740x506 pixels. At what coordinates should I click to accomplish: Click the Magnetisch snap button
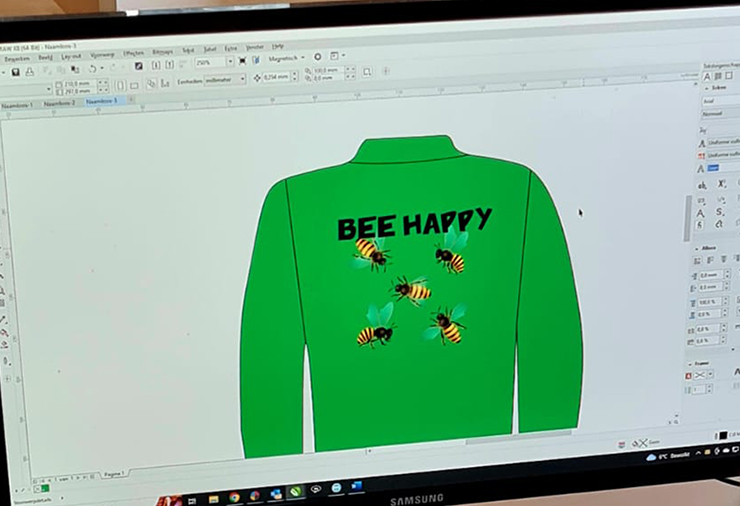pyautogui.click(x=286, y=58)
